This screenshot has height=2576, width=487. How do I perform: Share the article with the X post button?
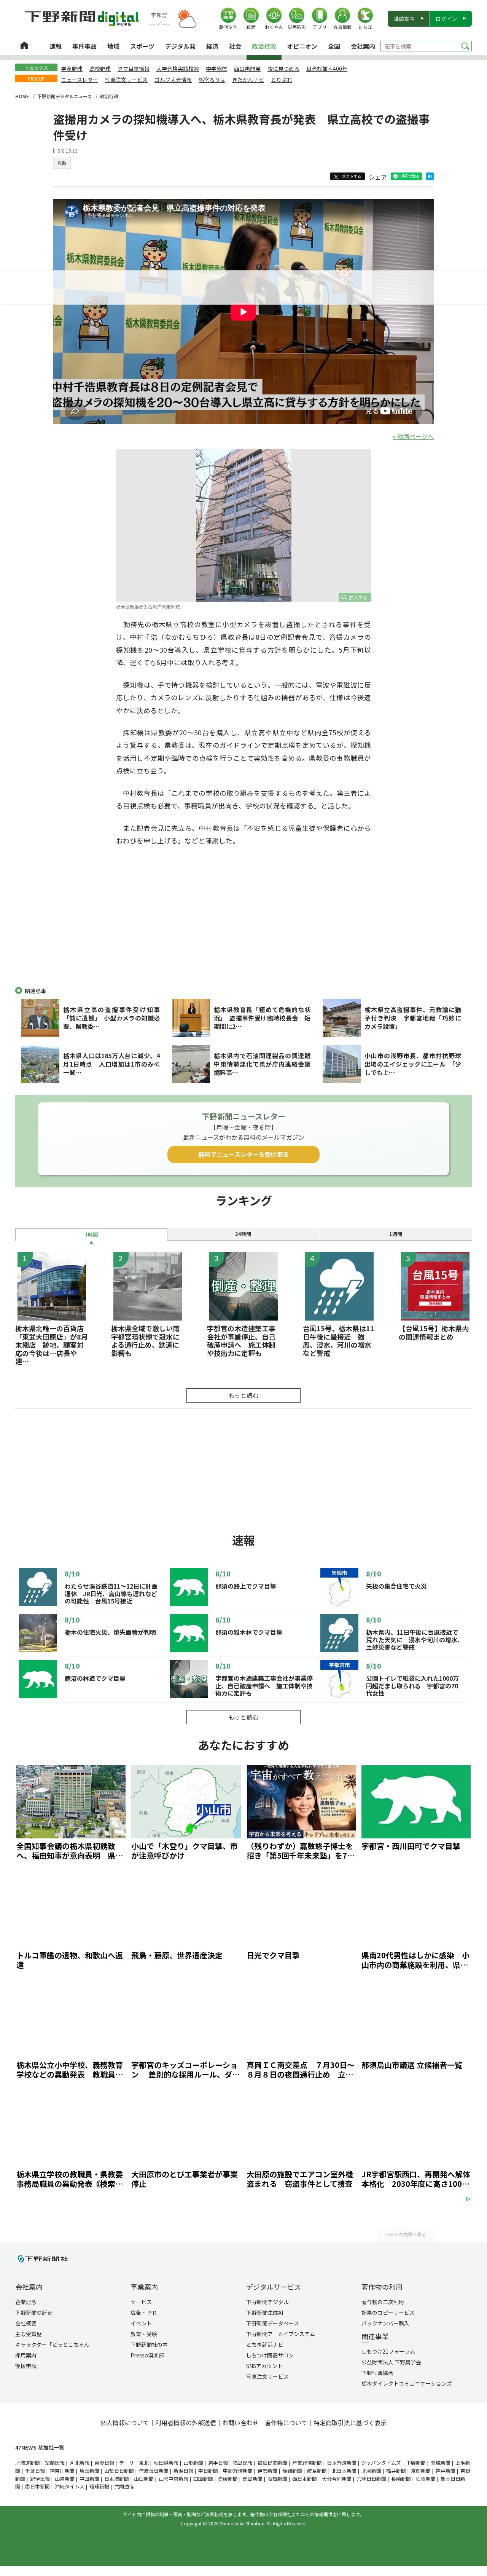pos(347,176)
